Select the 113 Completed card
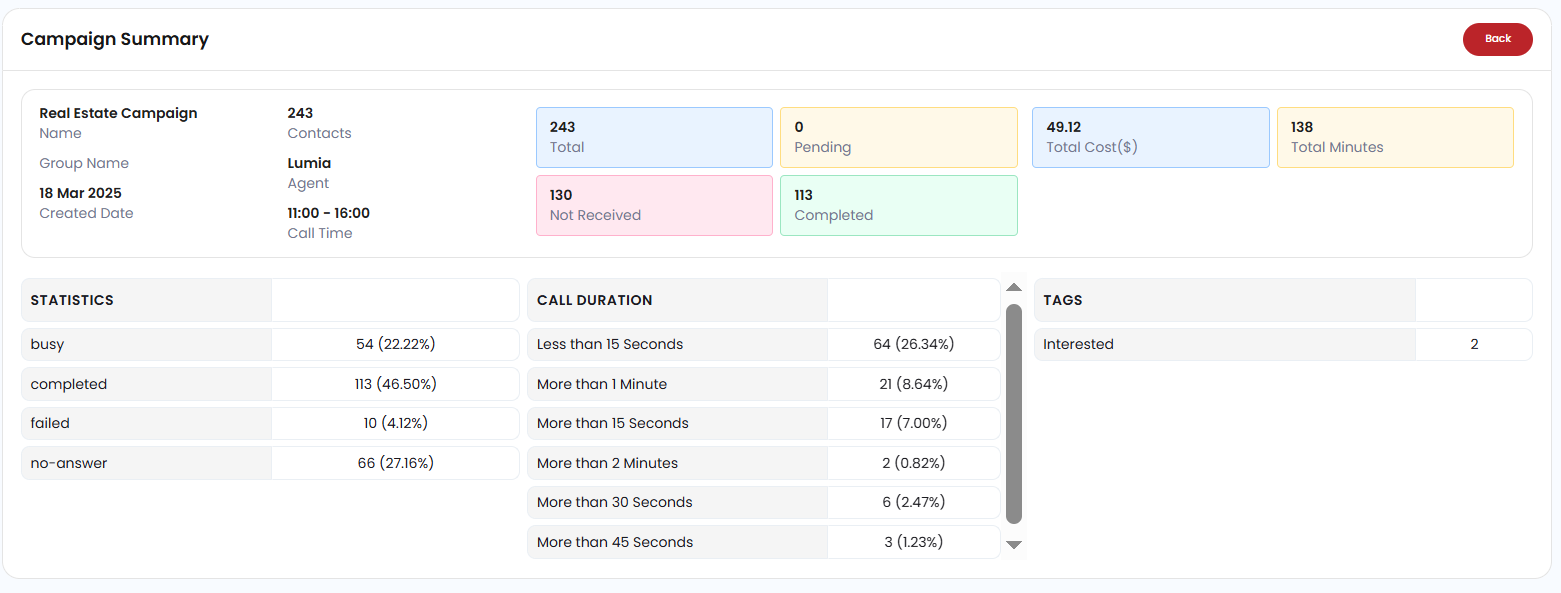 click(899, 205)
